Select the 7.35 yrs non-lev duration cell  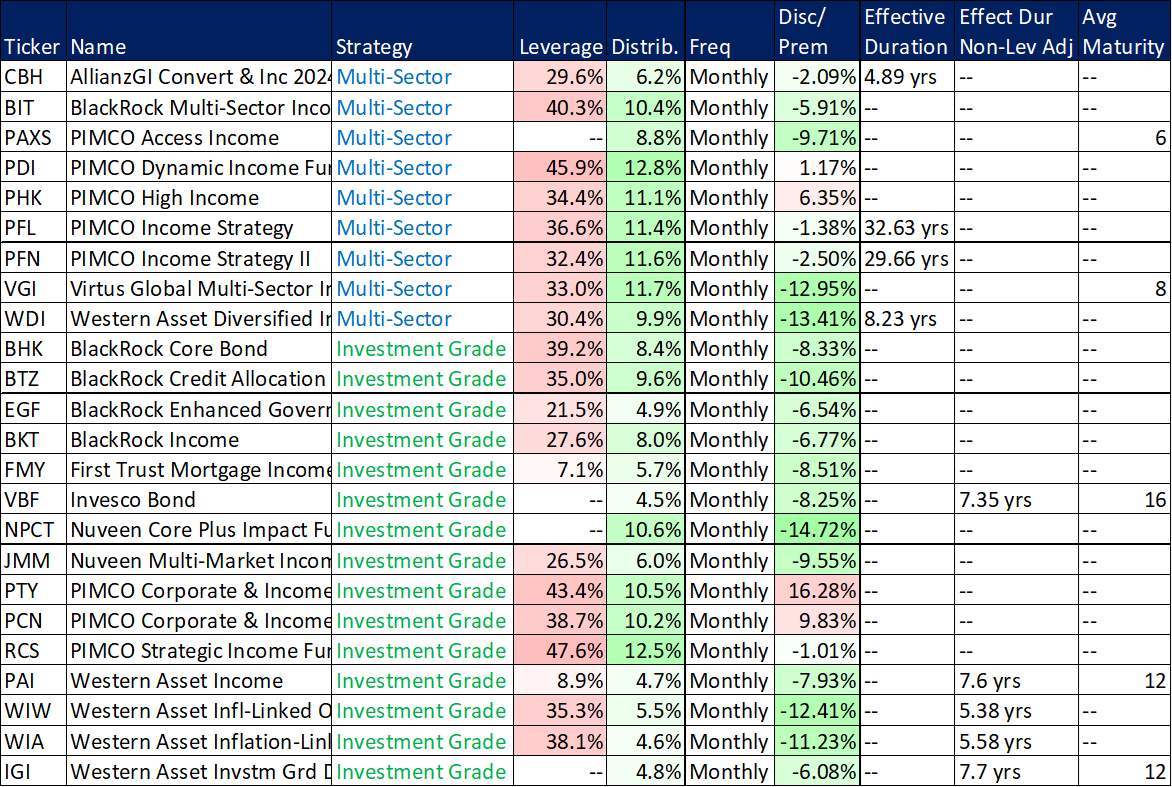click(x=1016, y=499)
